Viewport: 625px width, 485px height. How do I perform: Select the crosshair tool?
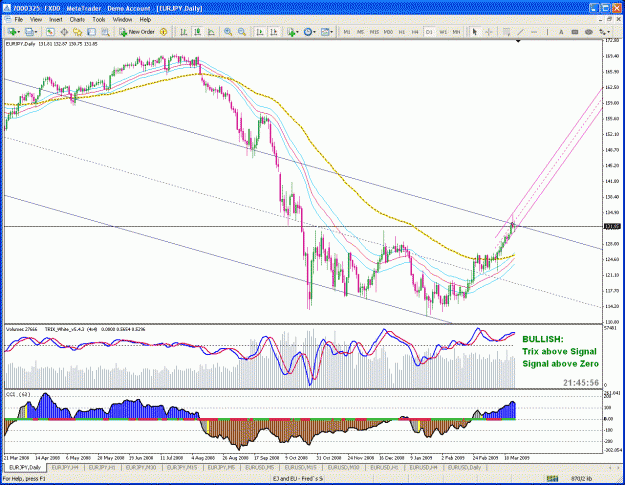click(x=489, y=32)
